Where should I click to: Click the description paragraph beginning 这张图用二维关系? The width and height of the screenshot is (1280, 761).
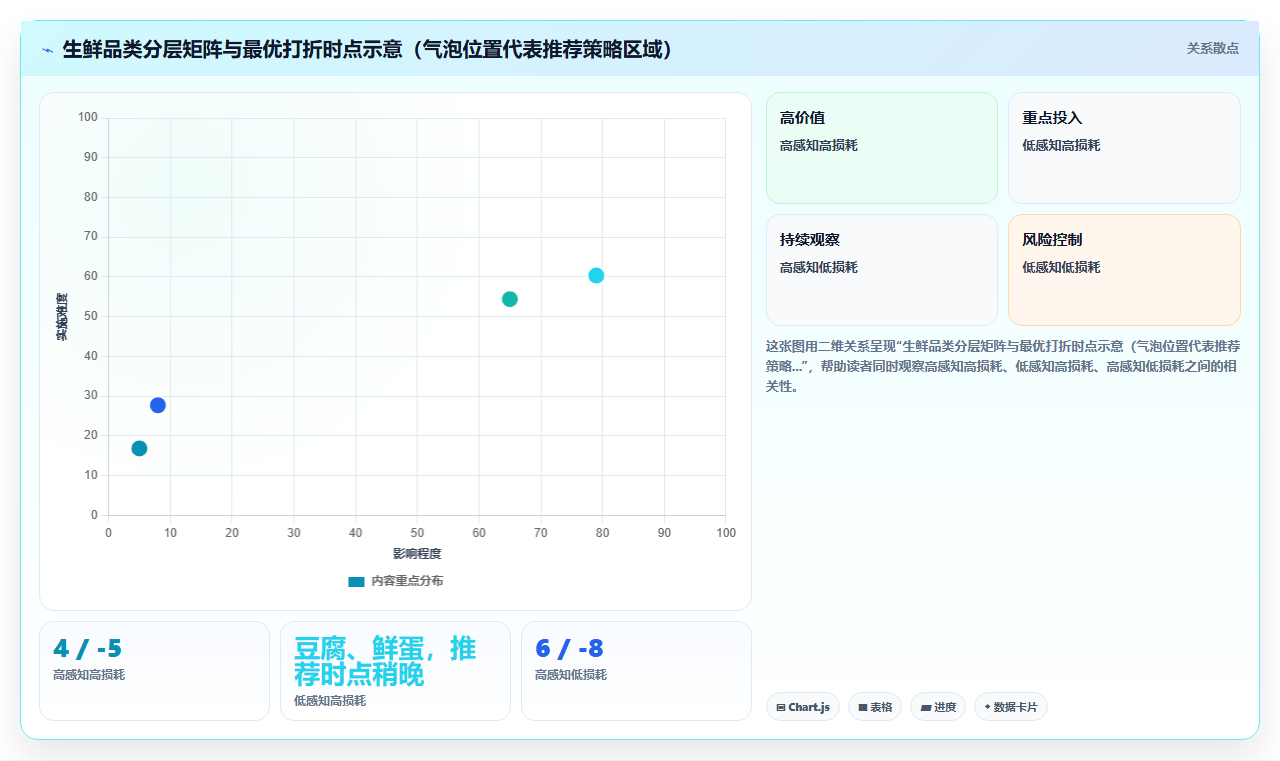coord(1003,366)
